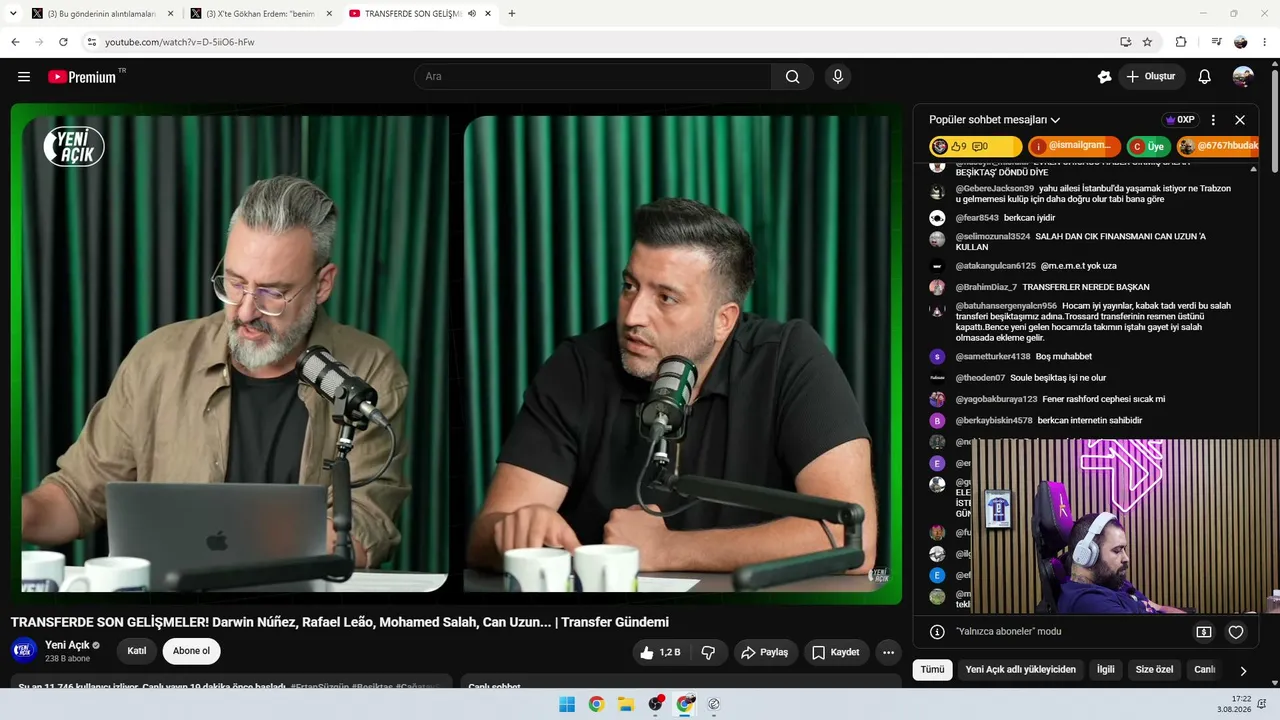Open Chrome extensions puzzle icon
The height and width of the screenshot is (720, 1280).
[x=1181, y=42]
